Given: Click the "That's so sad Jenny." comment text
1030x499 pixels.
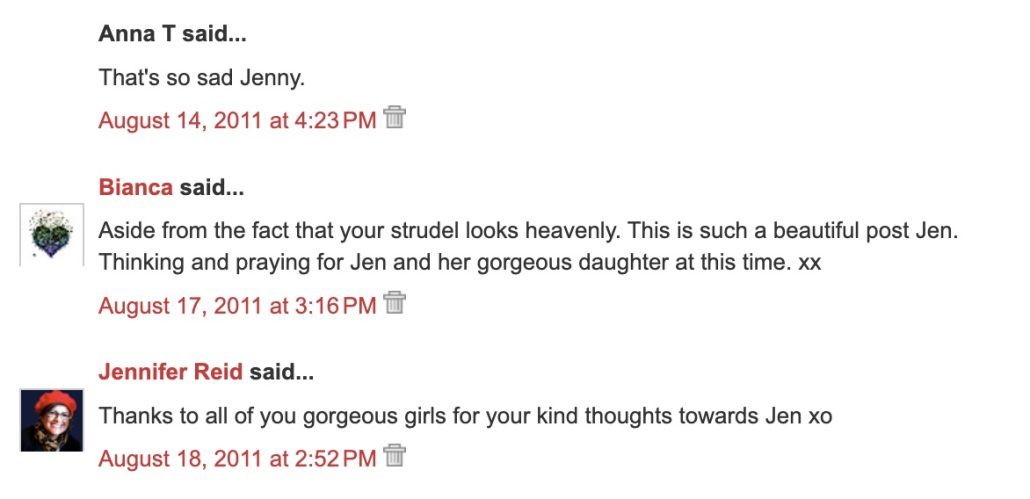Looking at the screenshot, I should (x=201, y=77).
